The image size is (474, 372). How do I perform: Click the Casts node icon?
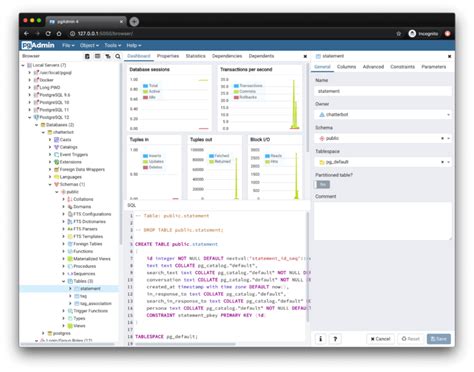[56, 140]
